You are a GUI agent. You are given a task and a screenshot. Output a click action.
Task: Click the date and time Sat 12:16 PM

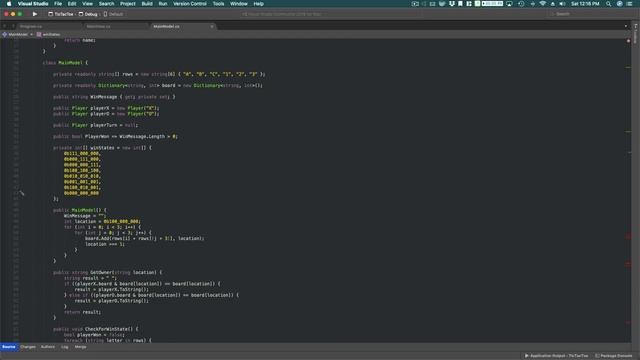pos(585,4)
